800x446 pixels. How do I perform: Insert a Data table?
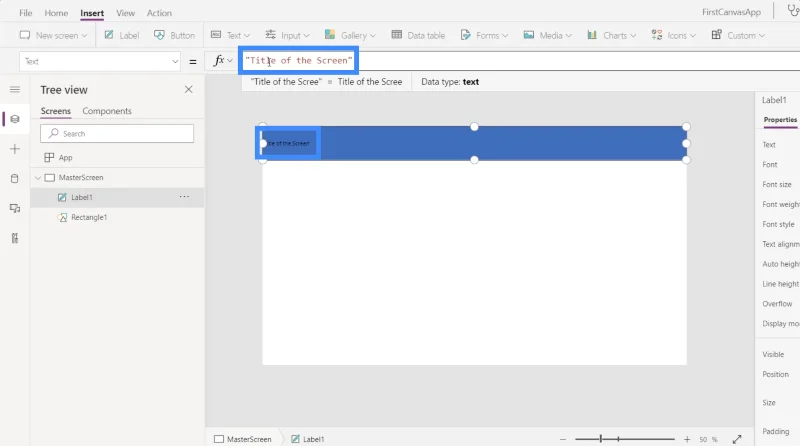tap(418, 35)
